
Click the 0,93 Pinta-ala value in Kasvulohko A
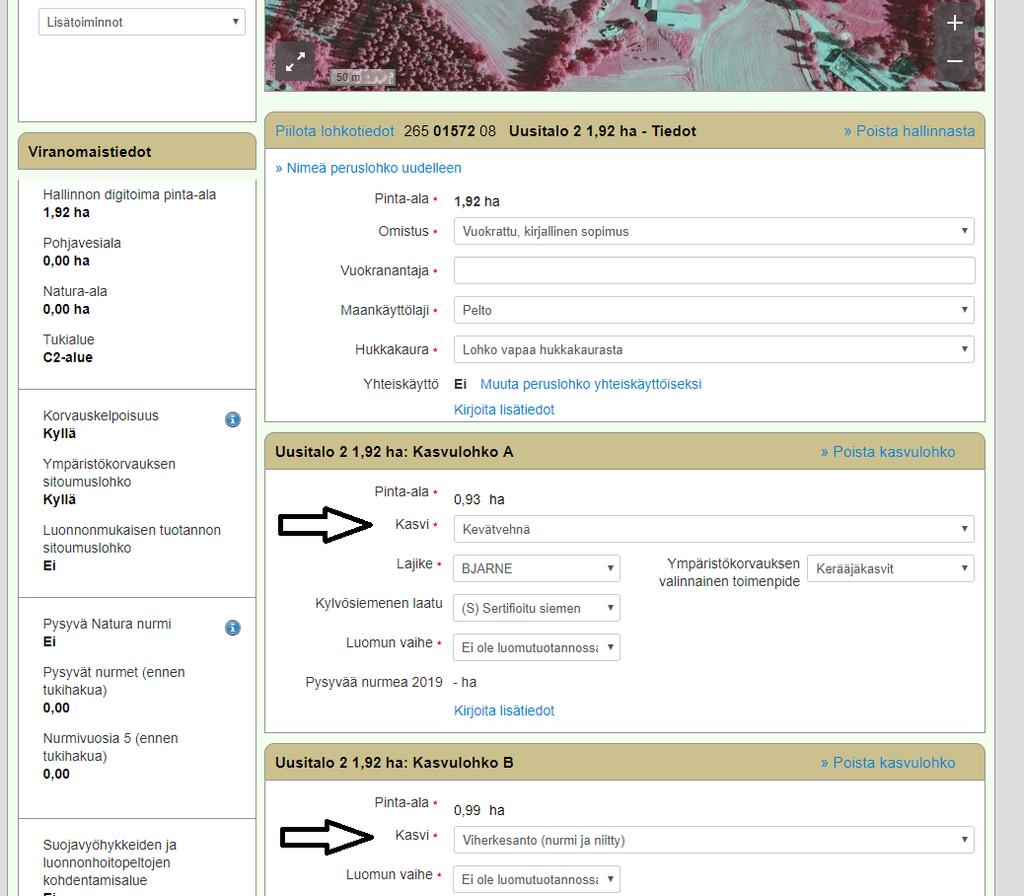pos(467,500)
